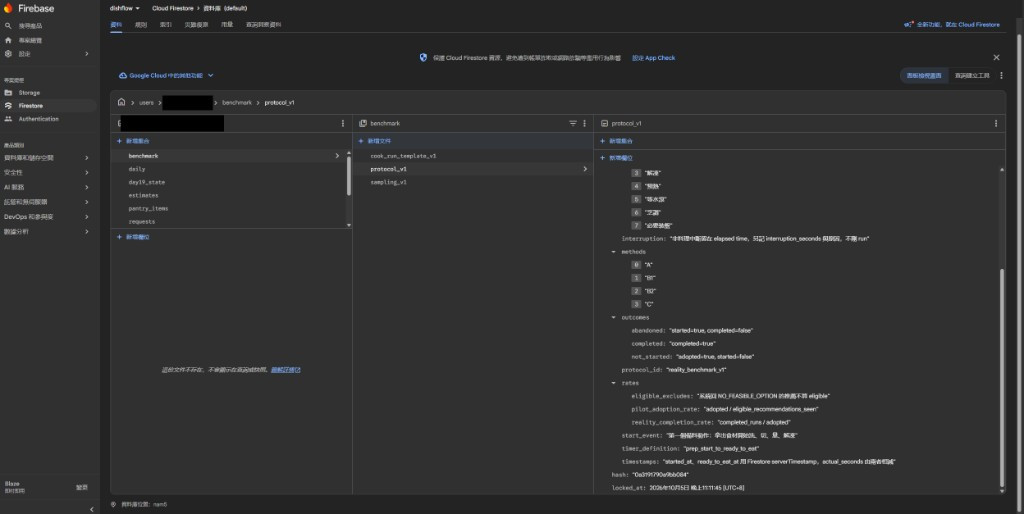
Task: Open the kebab menu of the user document panel
Action: pos(343,123)
